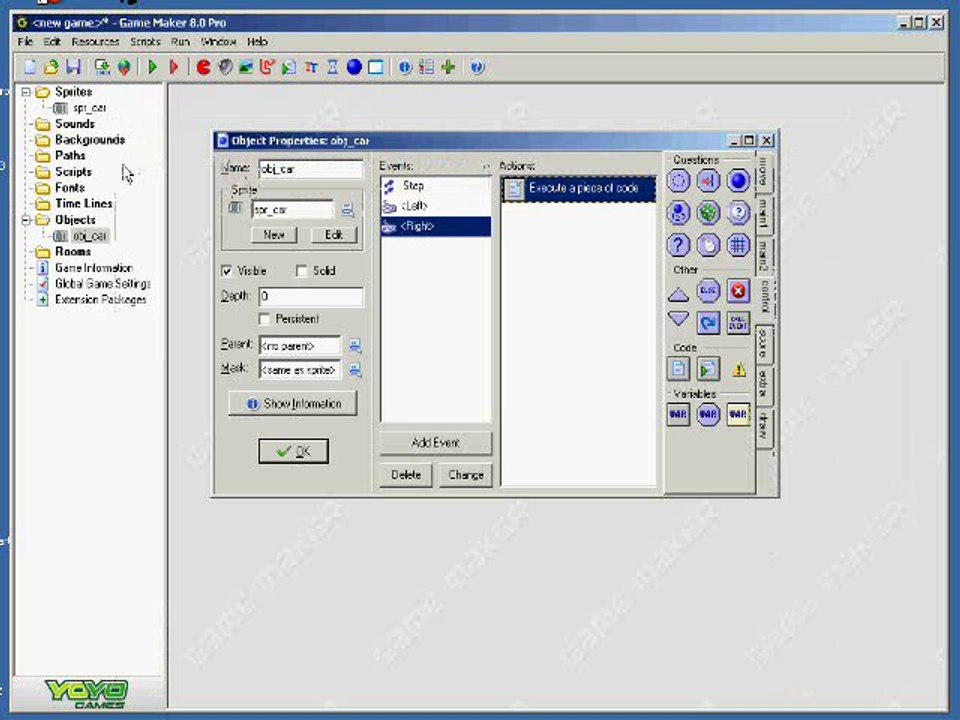Select spr_car in the resource tree
The height and width of the screenshot is (720, 960).
pos(89,108)
